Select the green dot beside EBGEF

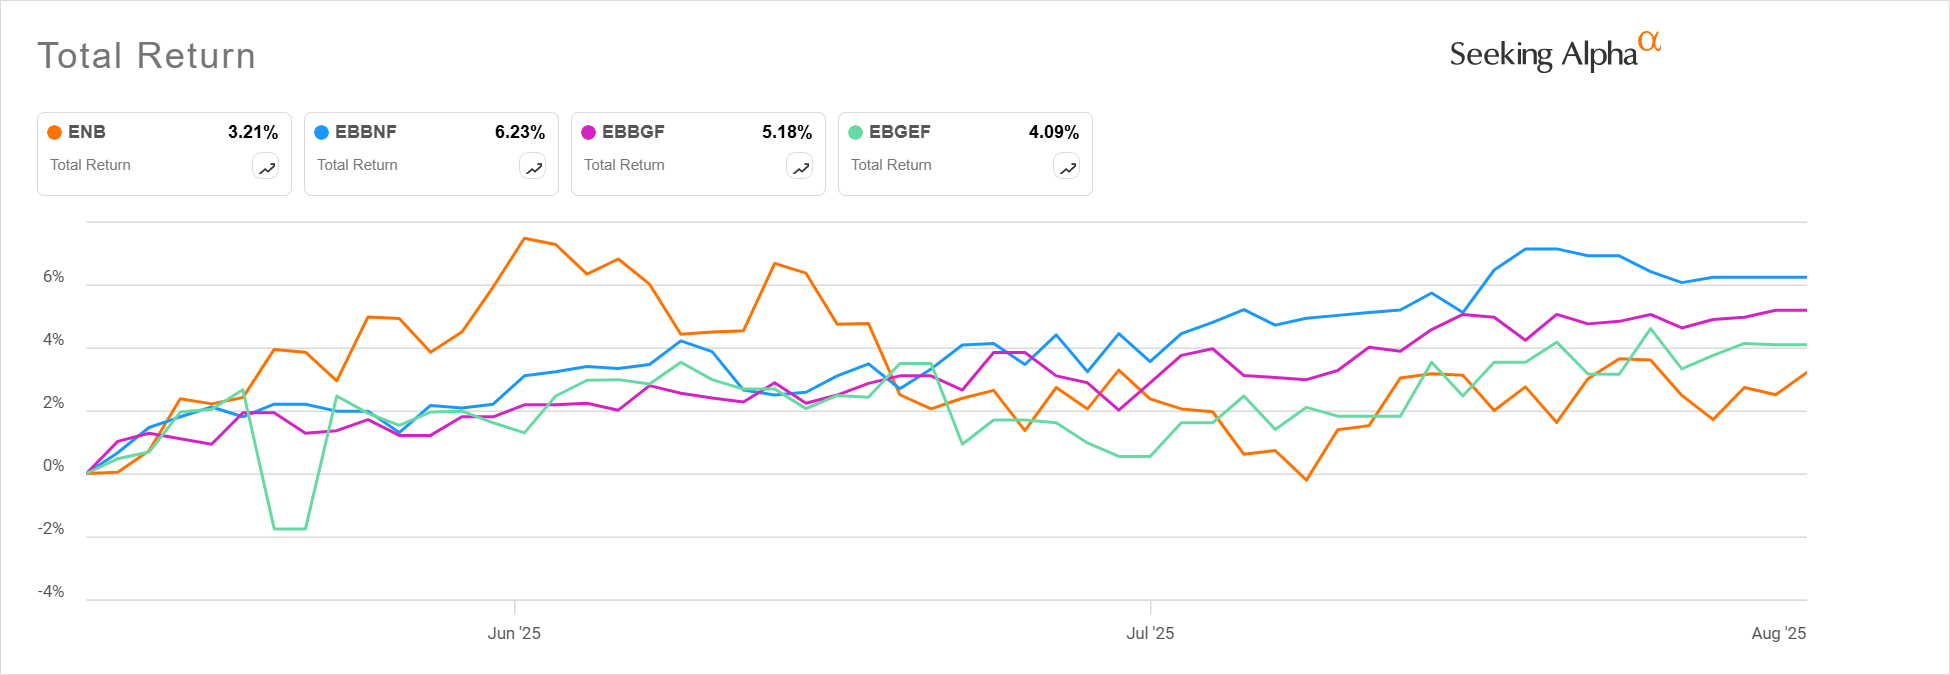[x=856, y=131]
